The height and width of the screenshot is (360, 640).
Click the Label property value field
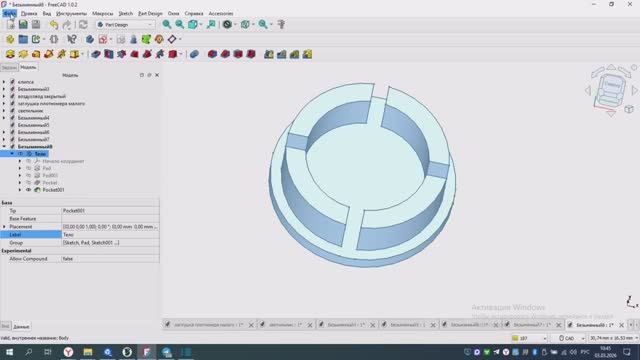point(110,235)
